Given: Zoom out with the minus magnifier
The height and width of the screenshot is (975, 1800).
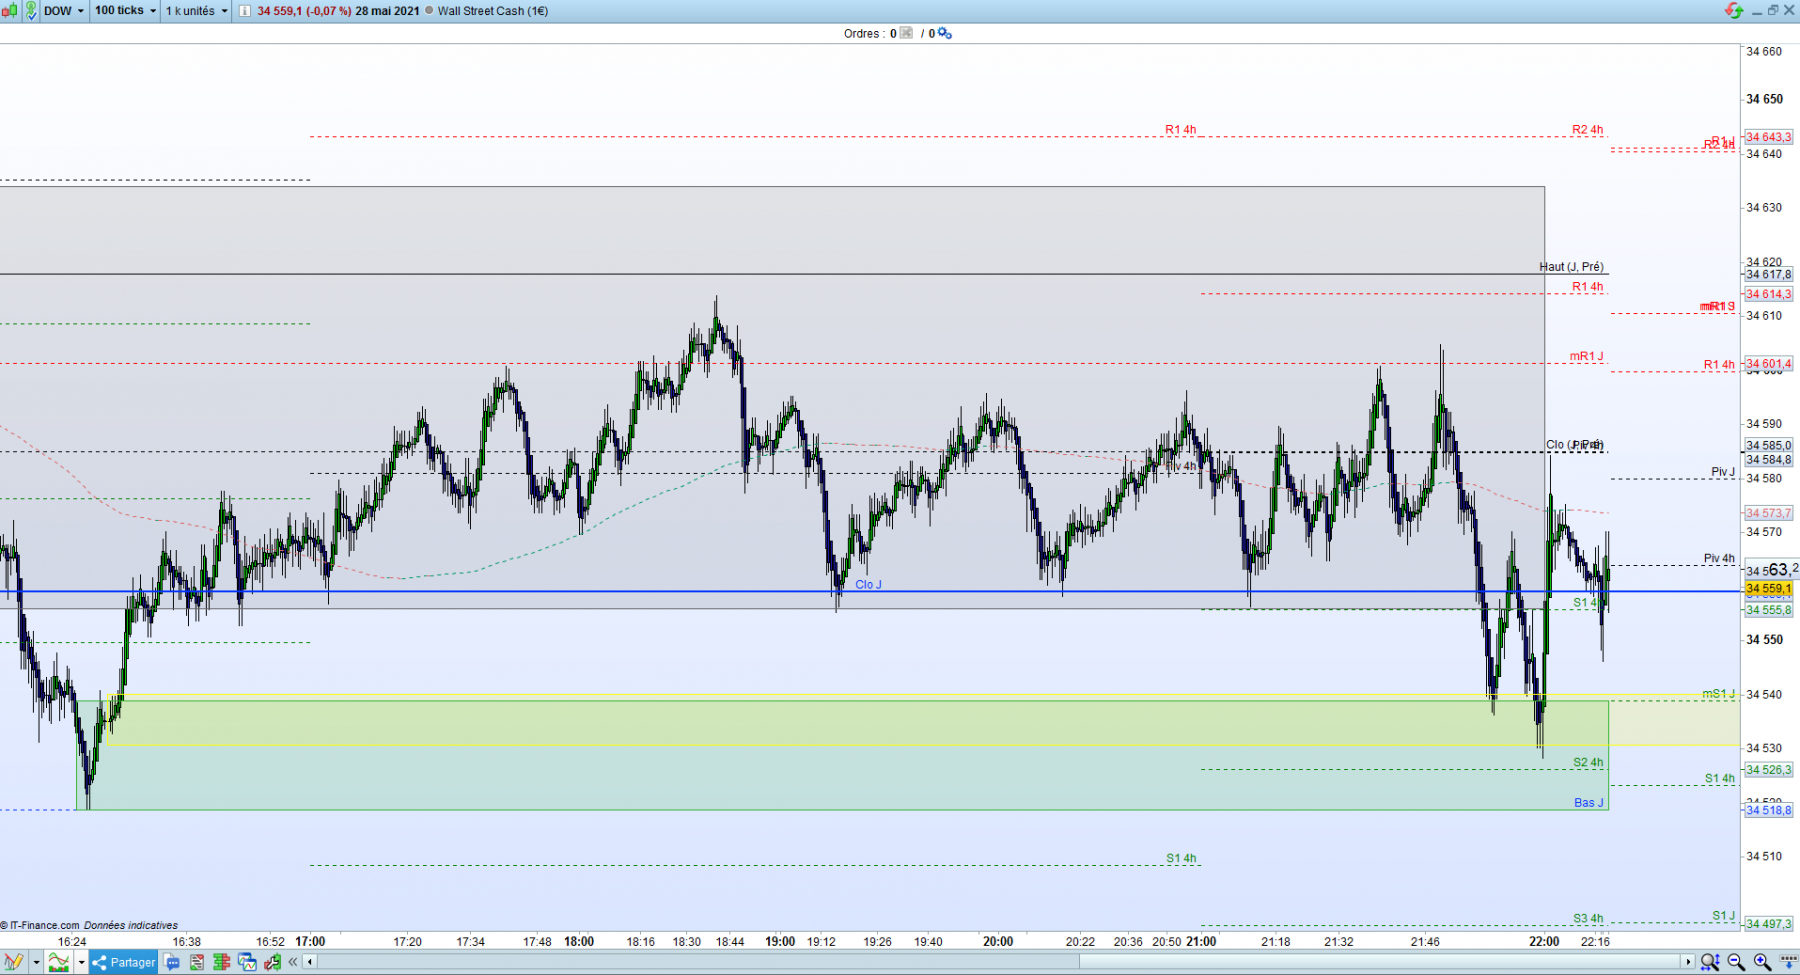Looking at the screenshot, I should 1736,962.
